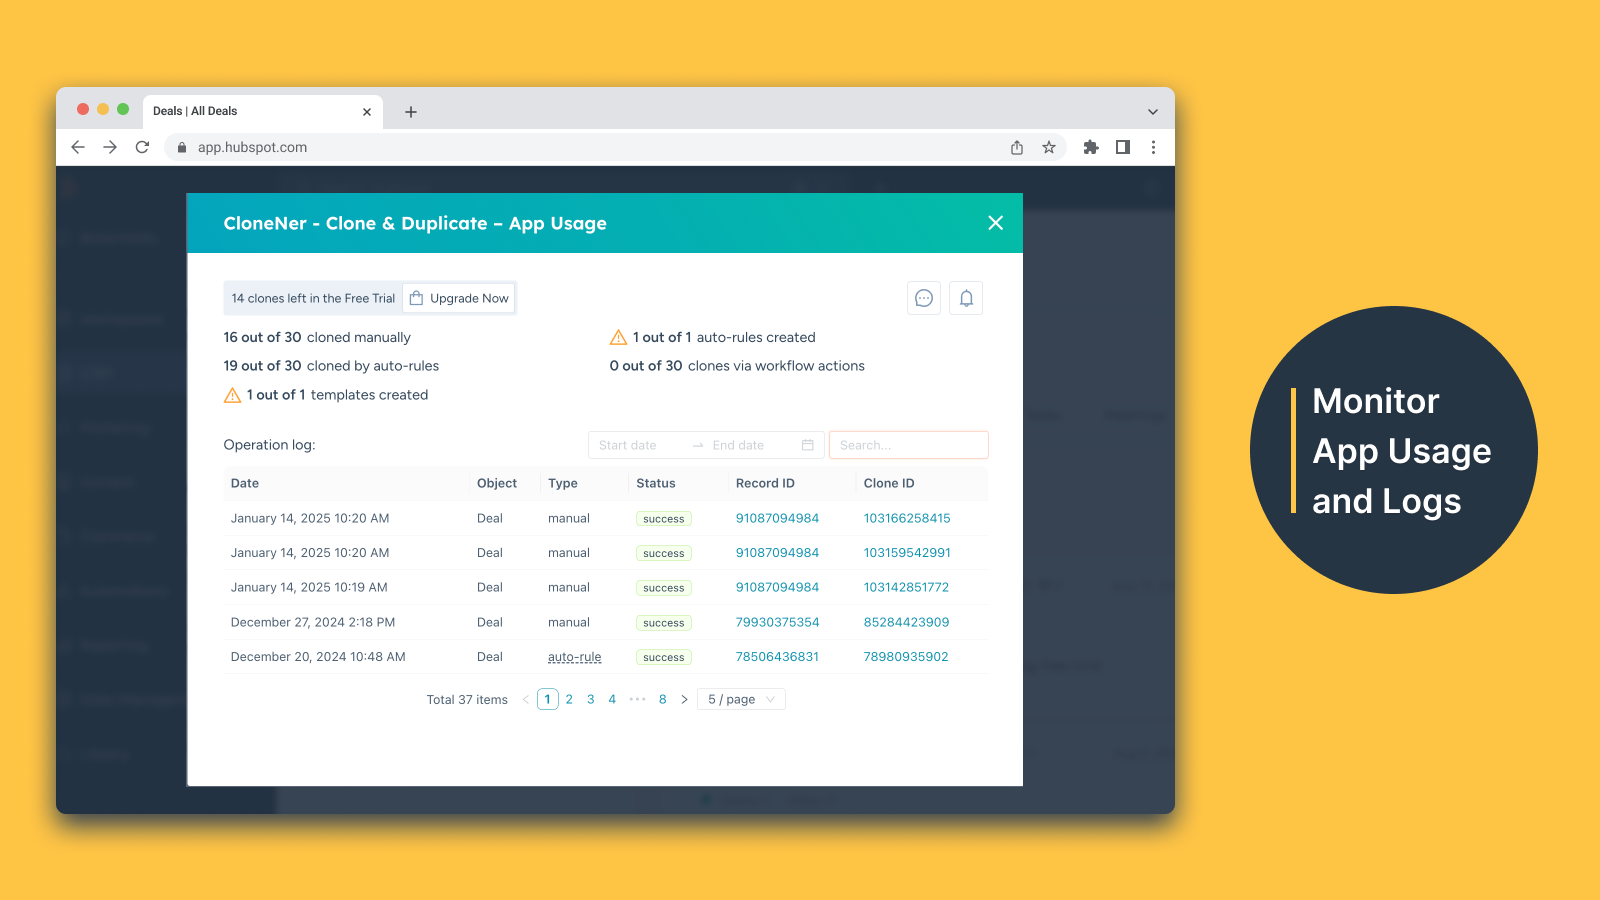Click the Start date field
Viewport: 1600px width, 900px height.
(640, 445)
